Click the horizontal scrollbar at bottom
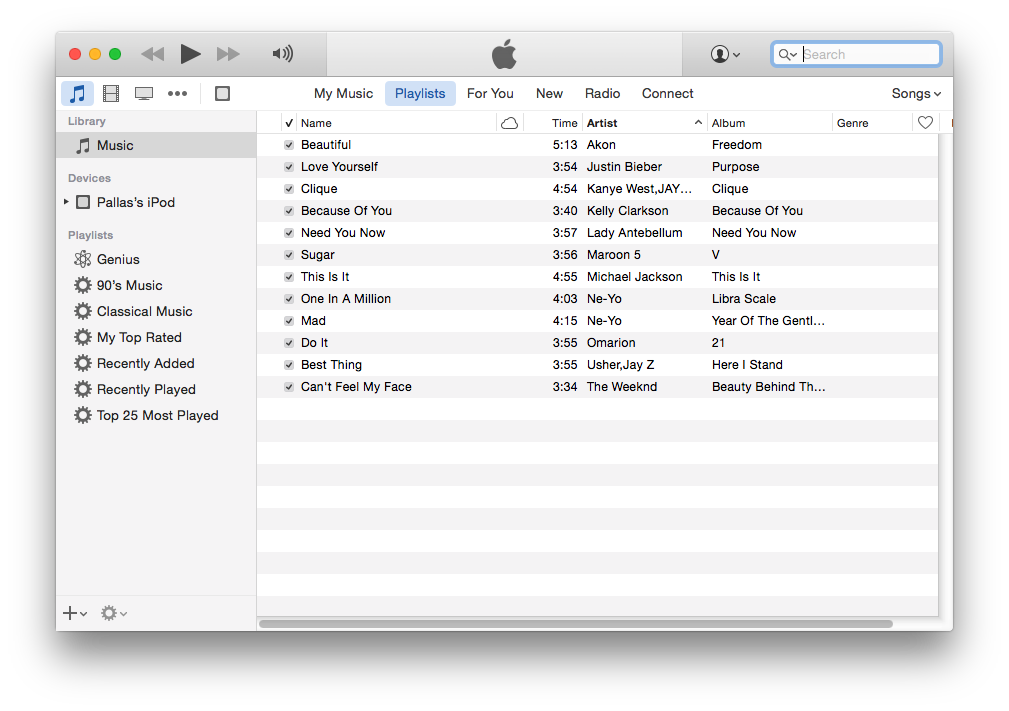 point(576,623)
